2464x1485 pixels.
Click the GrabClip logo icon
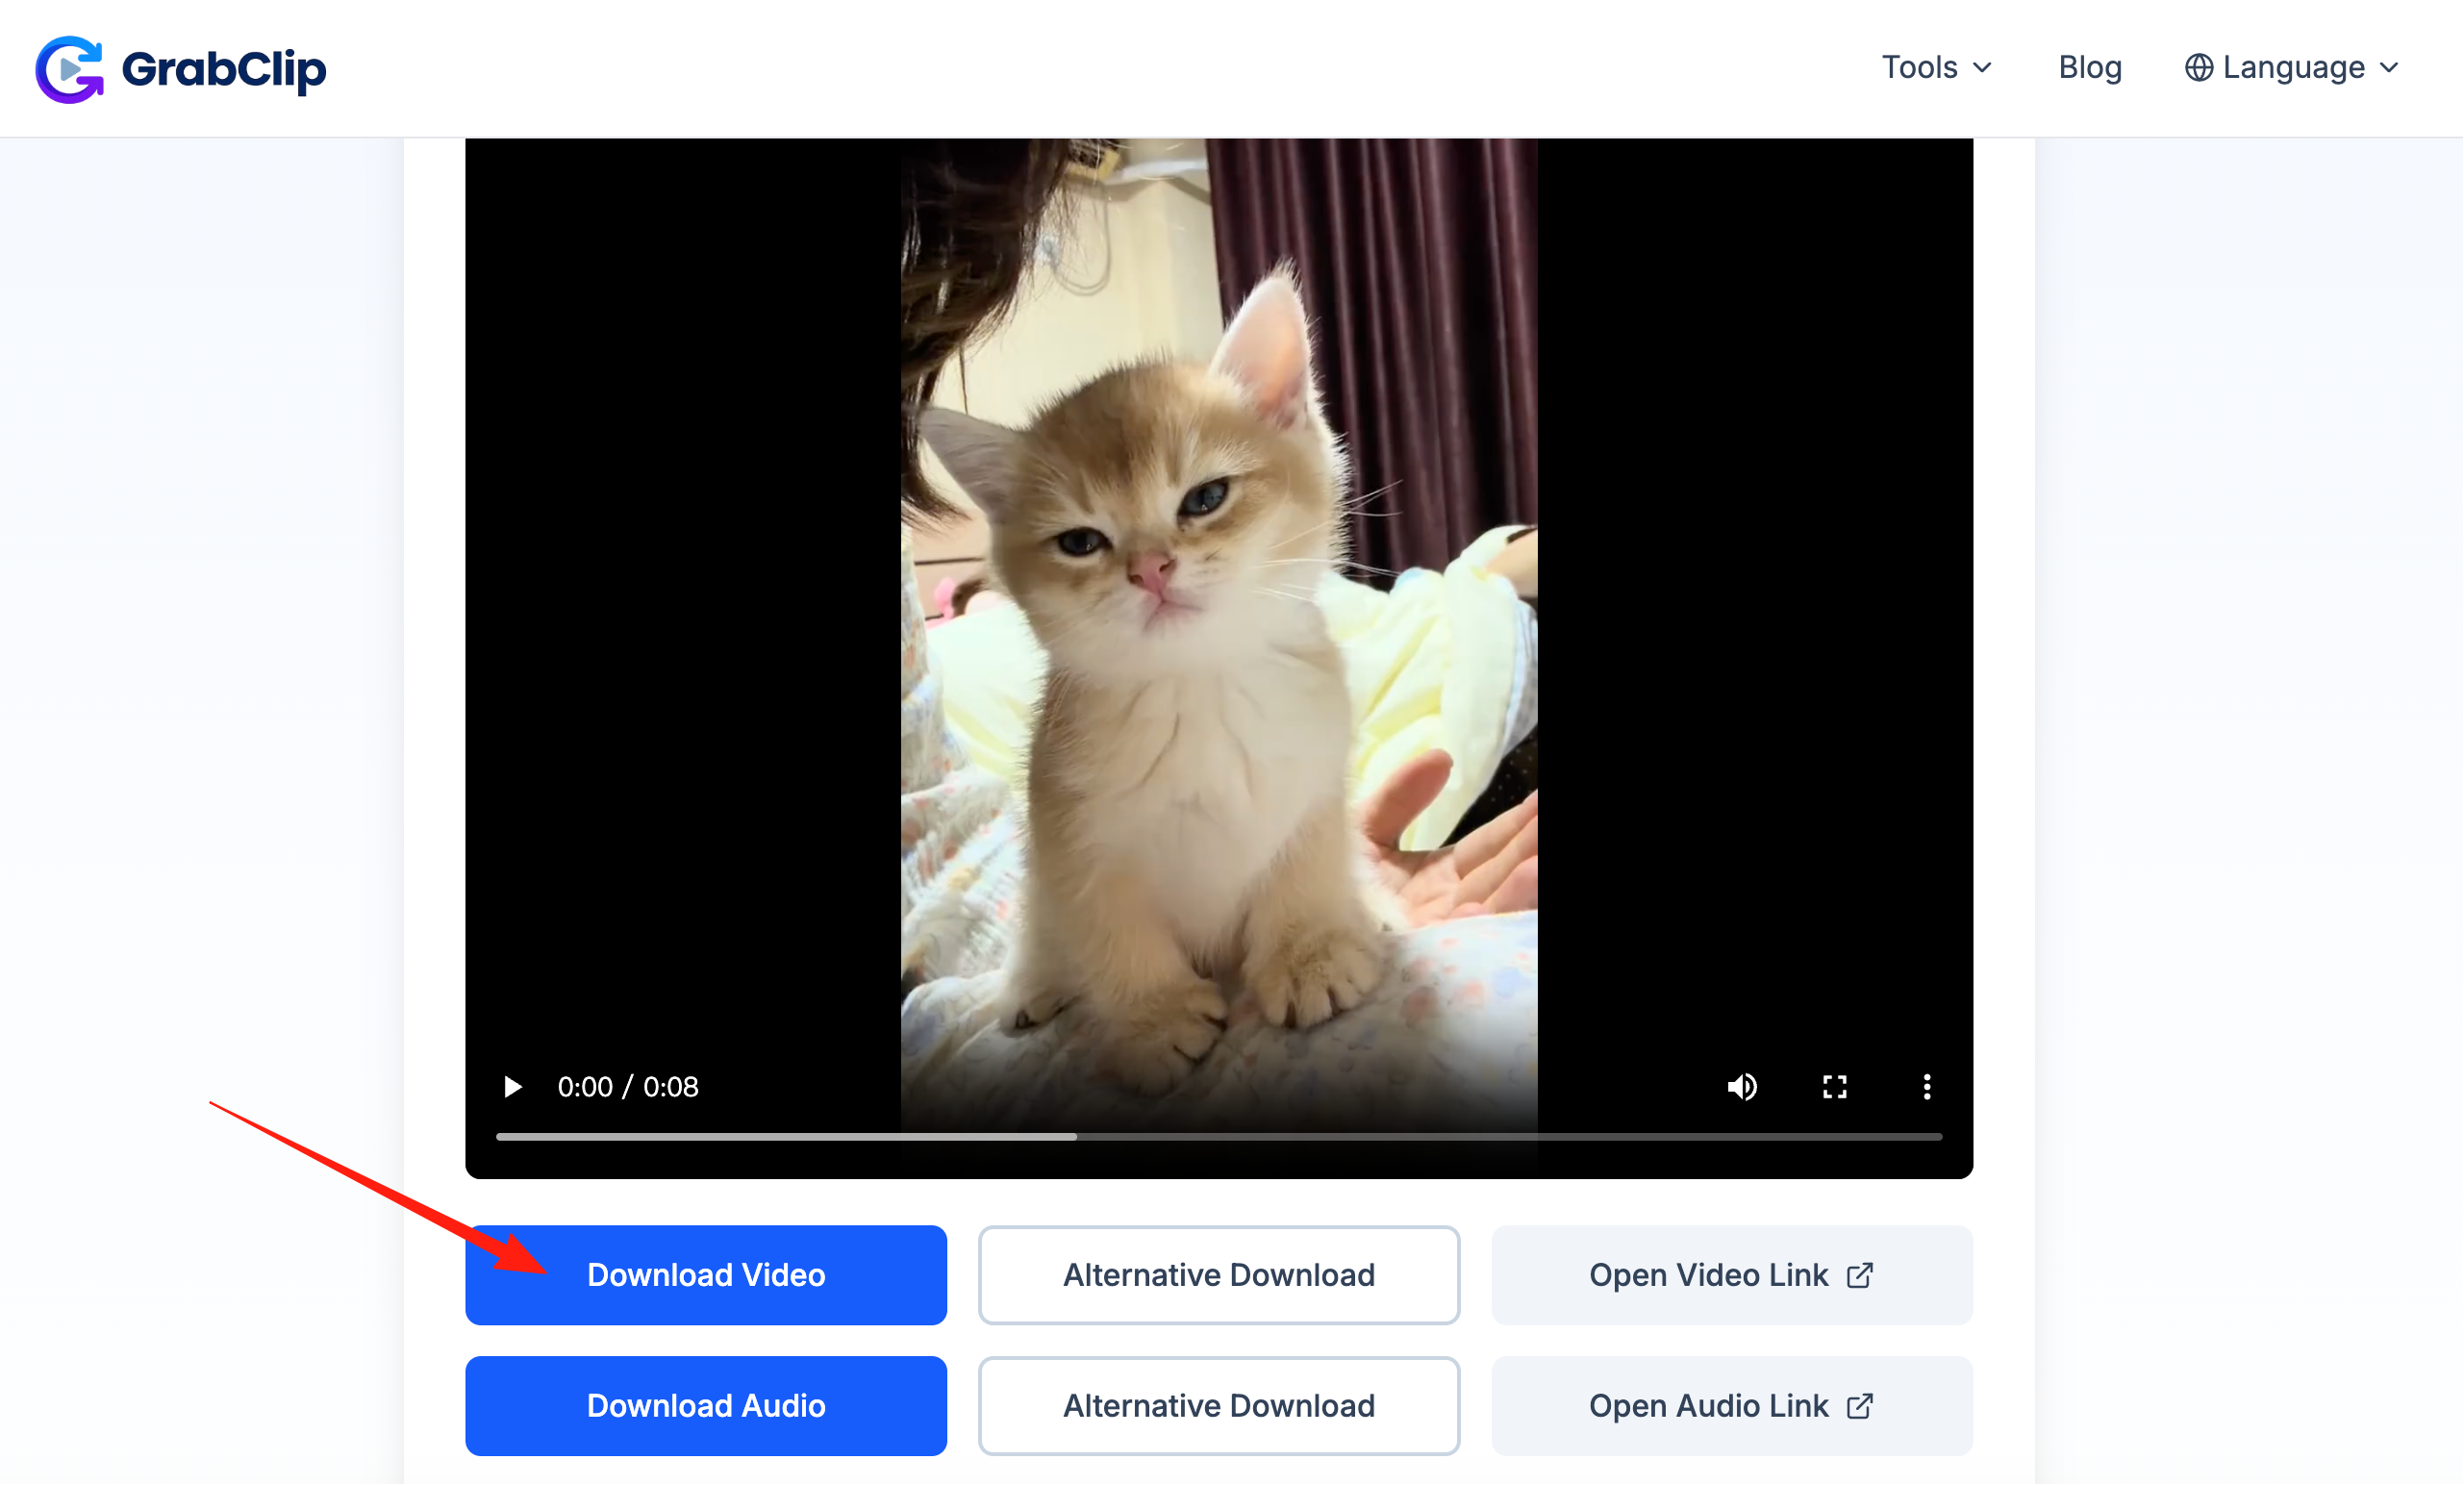69,69
